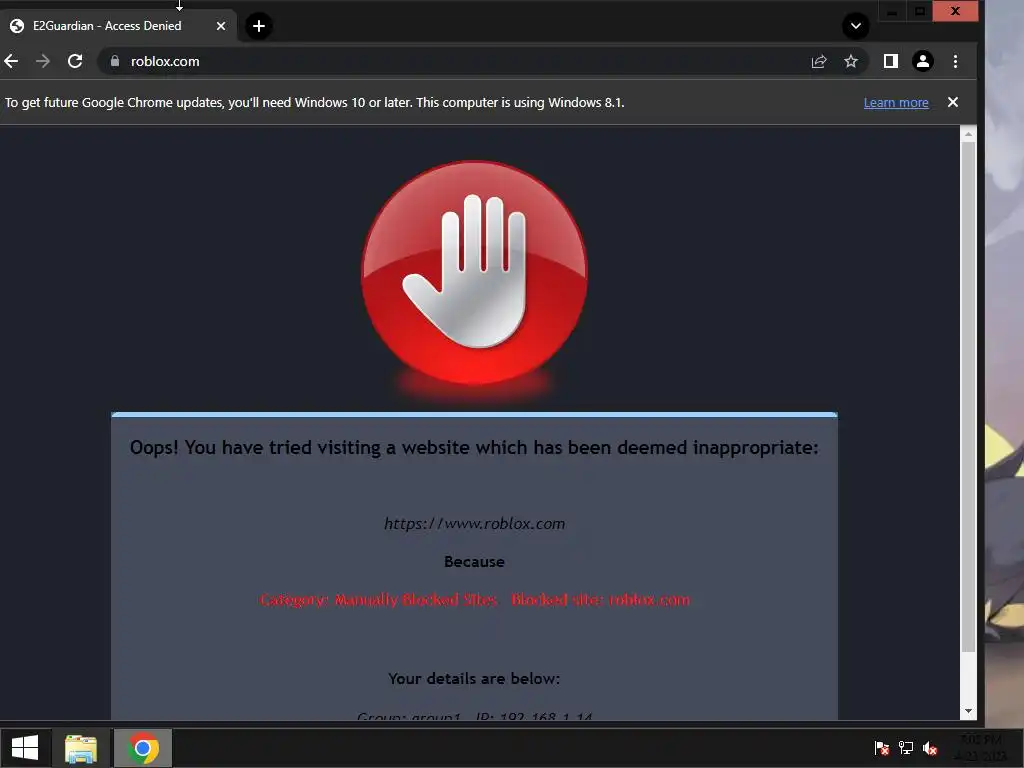
Task: Click the scrollbar down arrow
Action: tap(968, 711)
